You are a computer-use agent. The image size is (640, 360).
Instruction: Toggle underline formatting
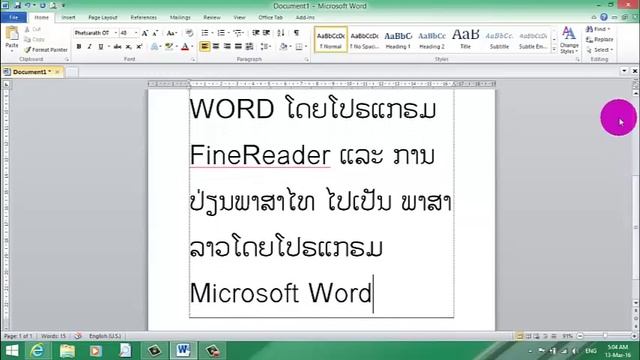[x=100, y=47]
